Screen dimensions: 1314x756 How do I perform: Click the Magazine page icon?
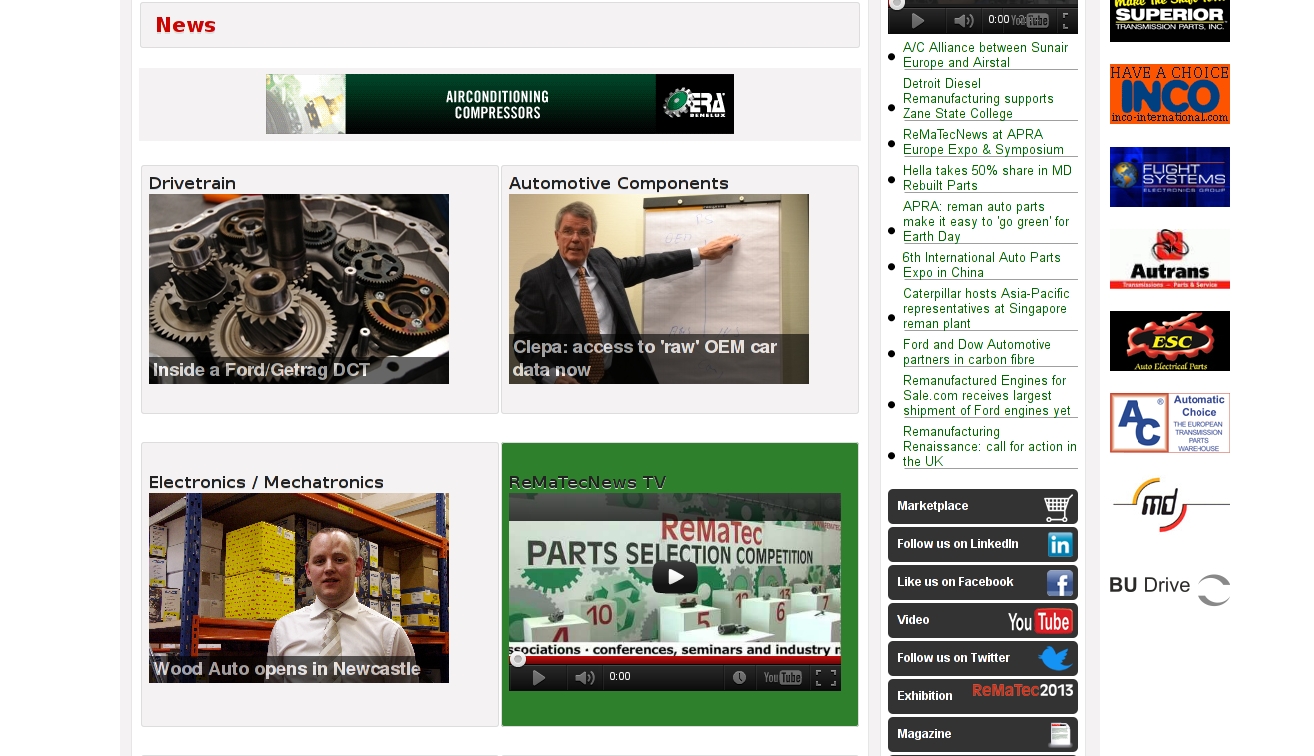point(1060,735)
